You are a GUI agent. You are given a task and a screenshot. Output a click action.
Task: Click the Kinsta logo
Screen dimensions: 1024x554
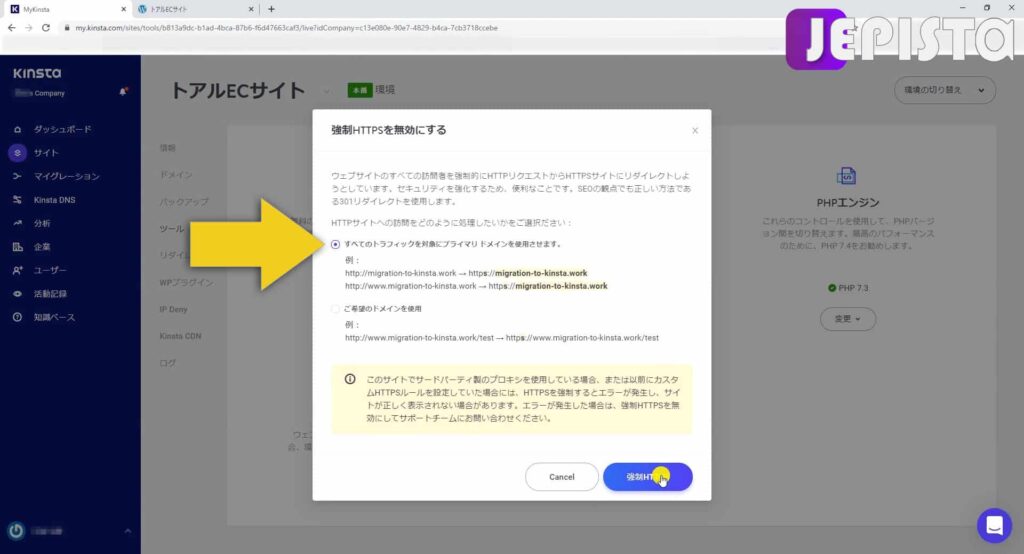point(37,73)
